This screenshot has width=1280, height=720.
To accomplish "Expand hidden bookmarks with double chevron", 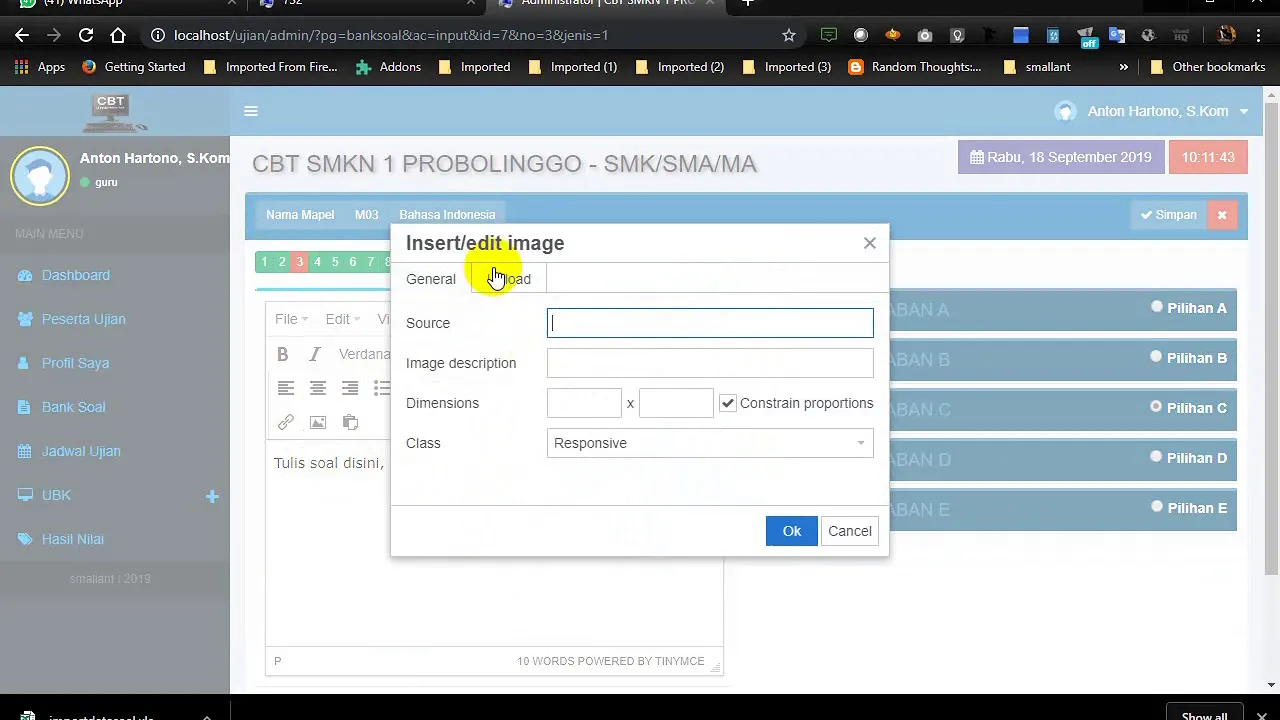I will tap(1123, 67).
